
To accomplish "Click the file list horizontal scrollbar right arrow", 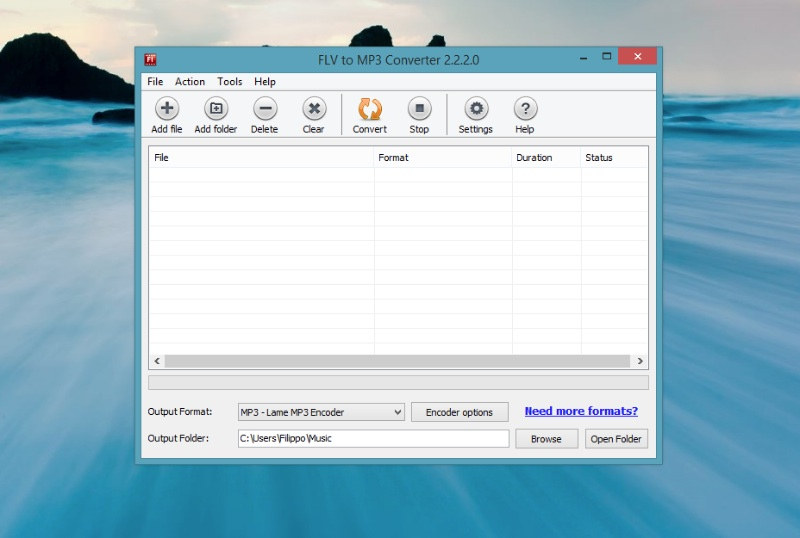I will pyautogui.click(x=640, y=361).
